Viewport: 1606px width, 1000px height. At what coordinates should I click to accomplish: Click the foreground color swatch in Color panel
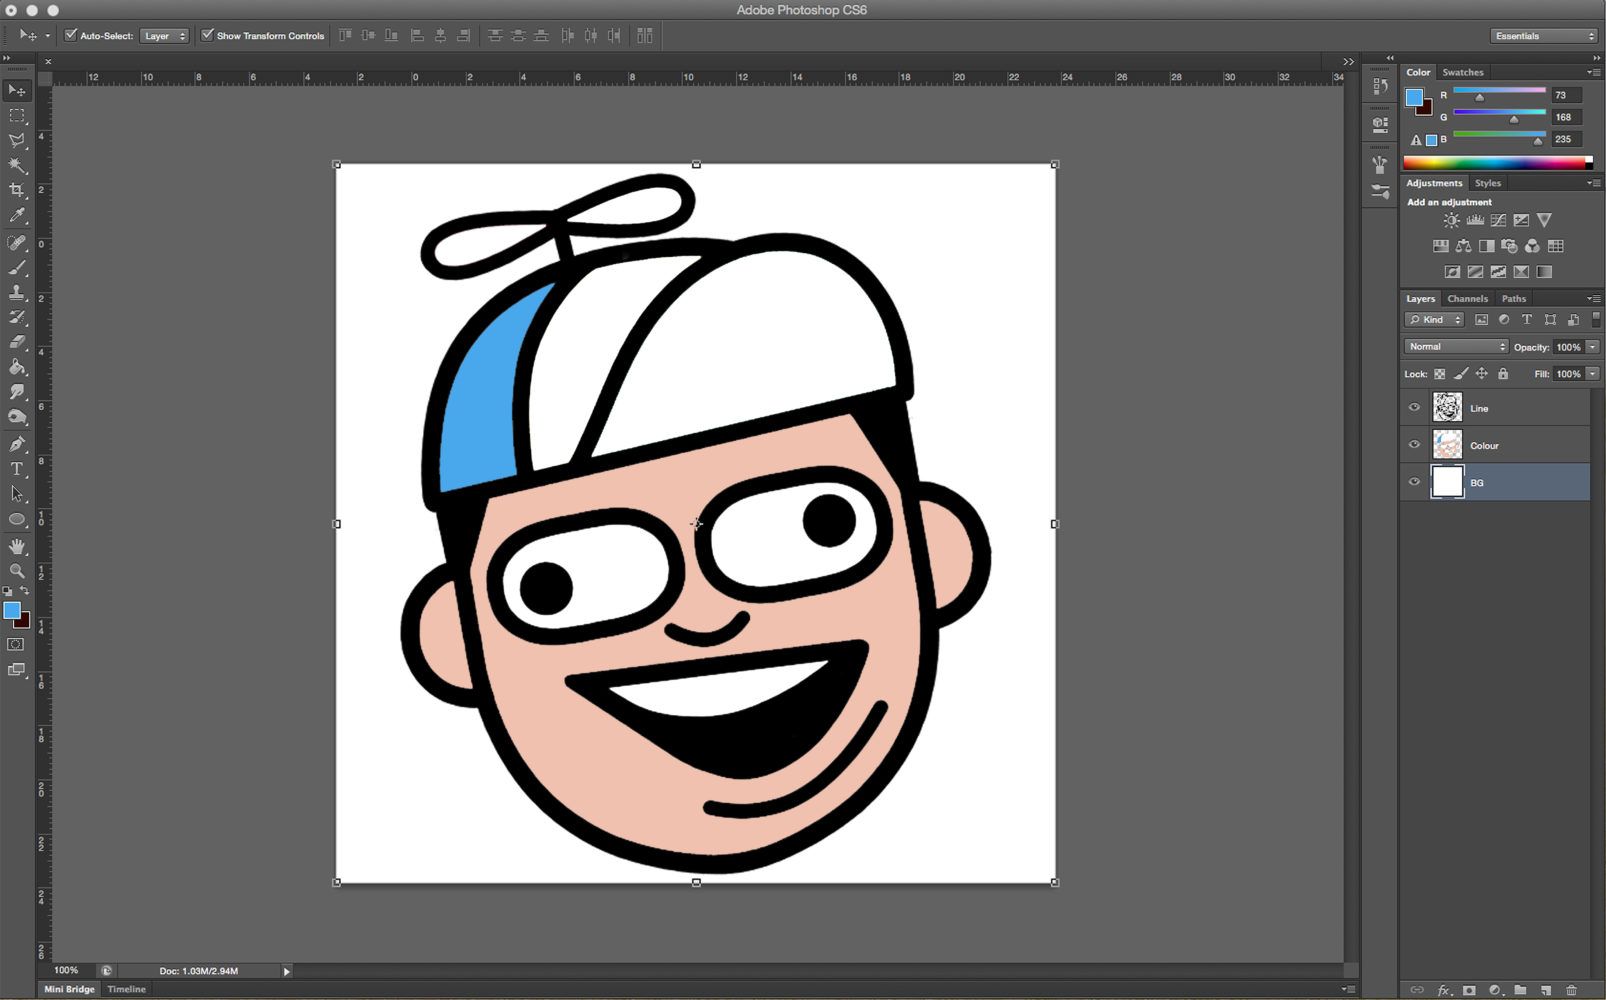click(x=1414, y=97)
